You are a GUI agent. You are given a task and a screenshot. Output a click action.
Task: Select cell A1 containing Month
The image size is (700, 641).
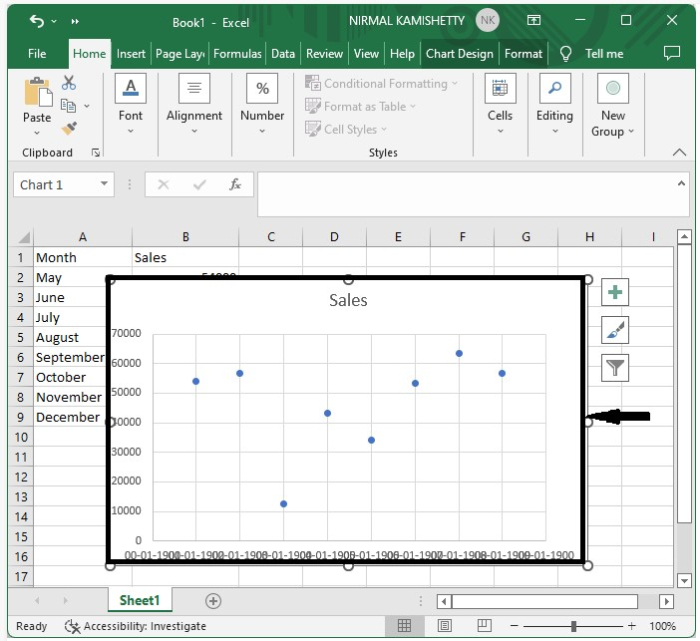click(x=83, y=258)
